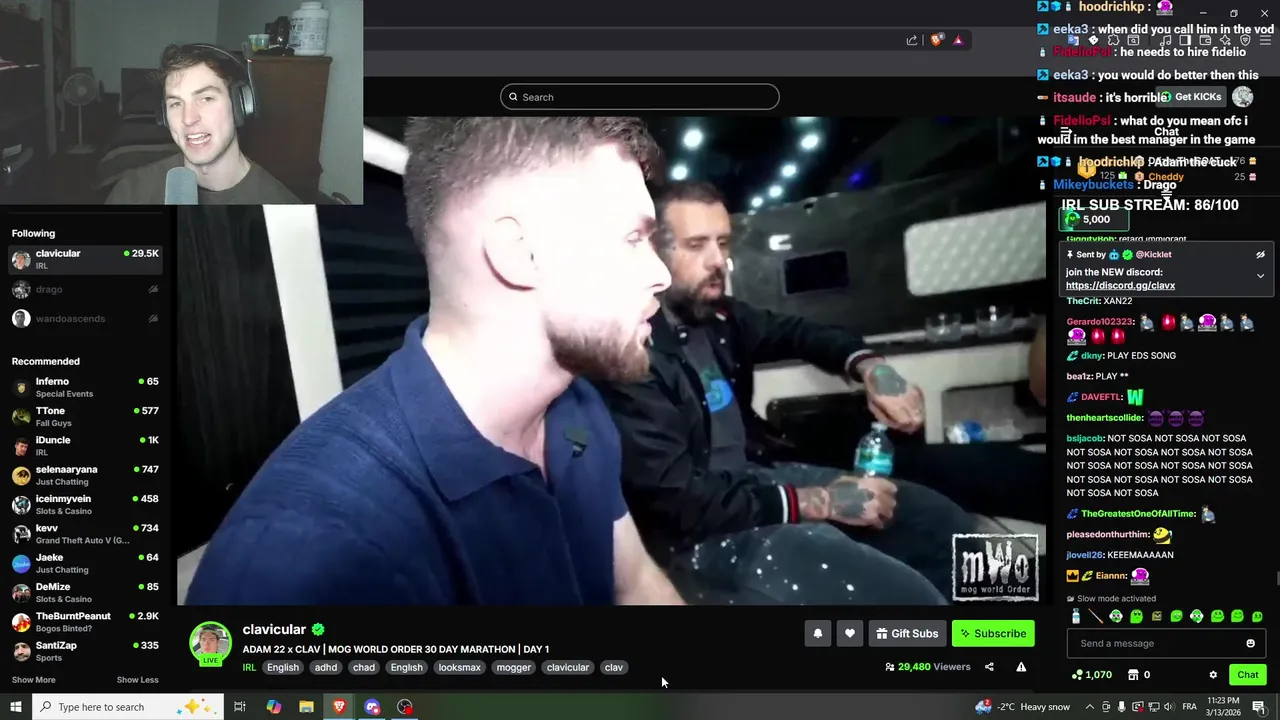Select the adhd tag
Screen dimensions: 1280x720
pyautogui.click(x=326, y=667)
